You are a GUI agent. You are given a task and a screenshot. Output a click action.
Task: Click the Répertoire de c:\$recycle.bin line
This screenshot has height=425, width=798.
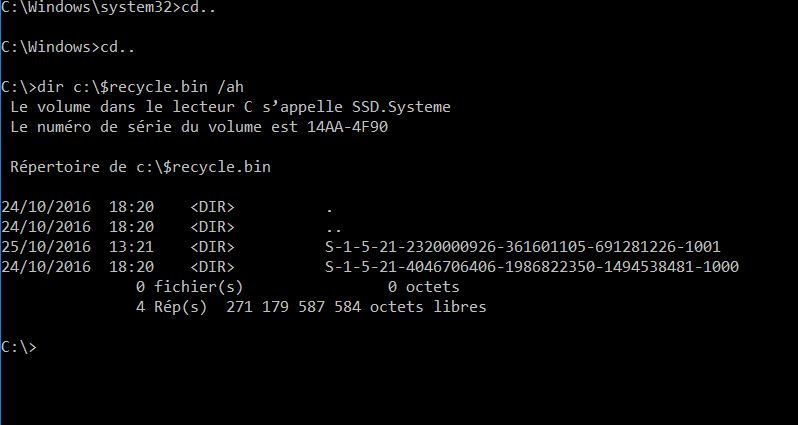click(x=140, y=167)
